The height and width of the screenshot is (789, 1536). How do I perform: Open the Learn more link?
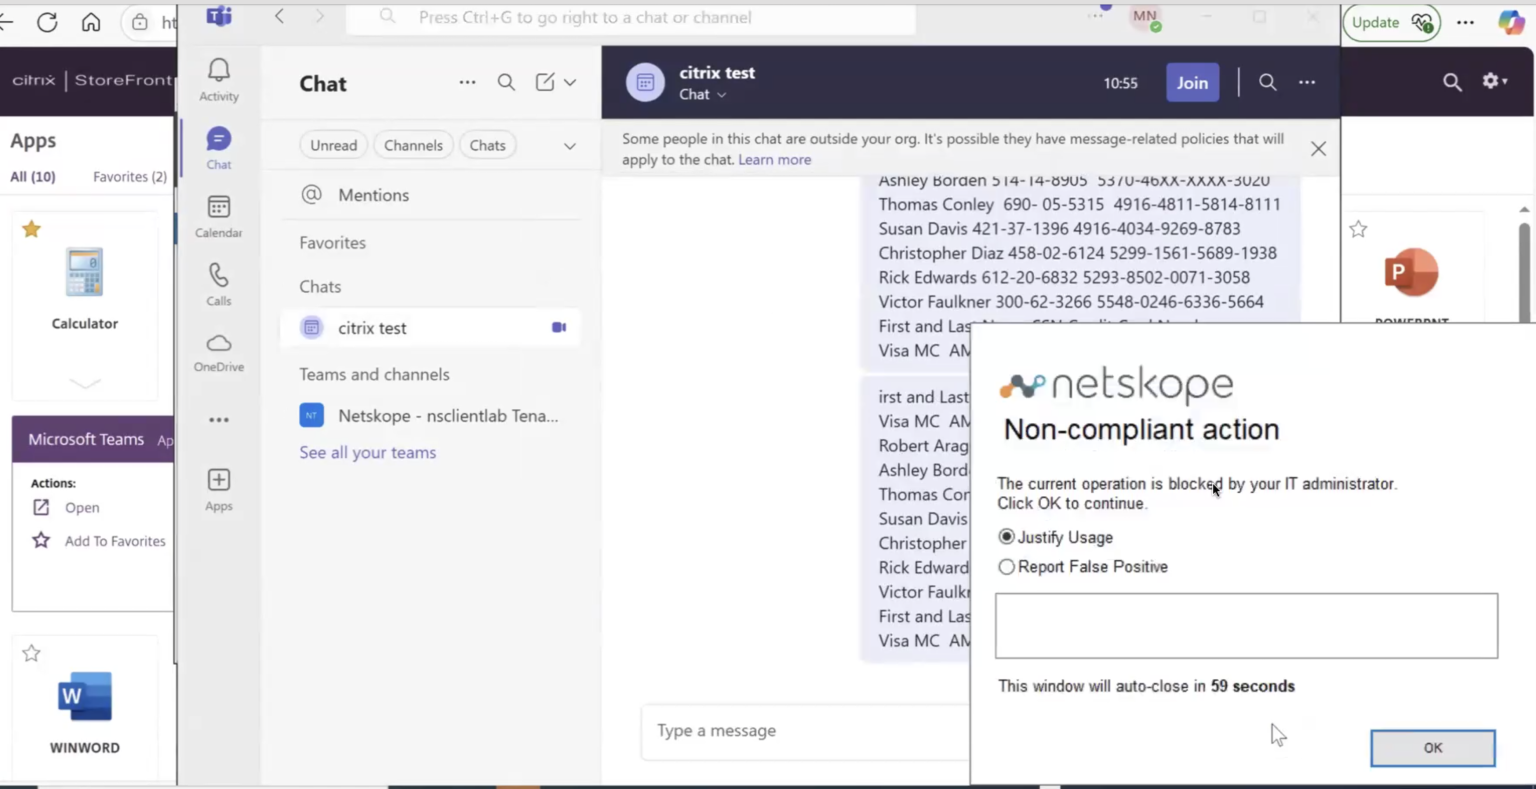pos(774,159)
